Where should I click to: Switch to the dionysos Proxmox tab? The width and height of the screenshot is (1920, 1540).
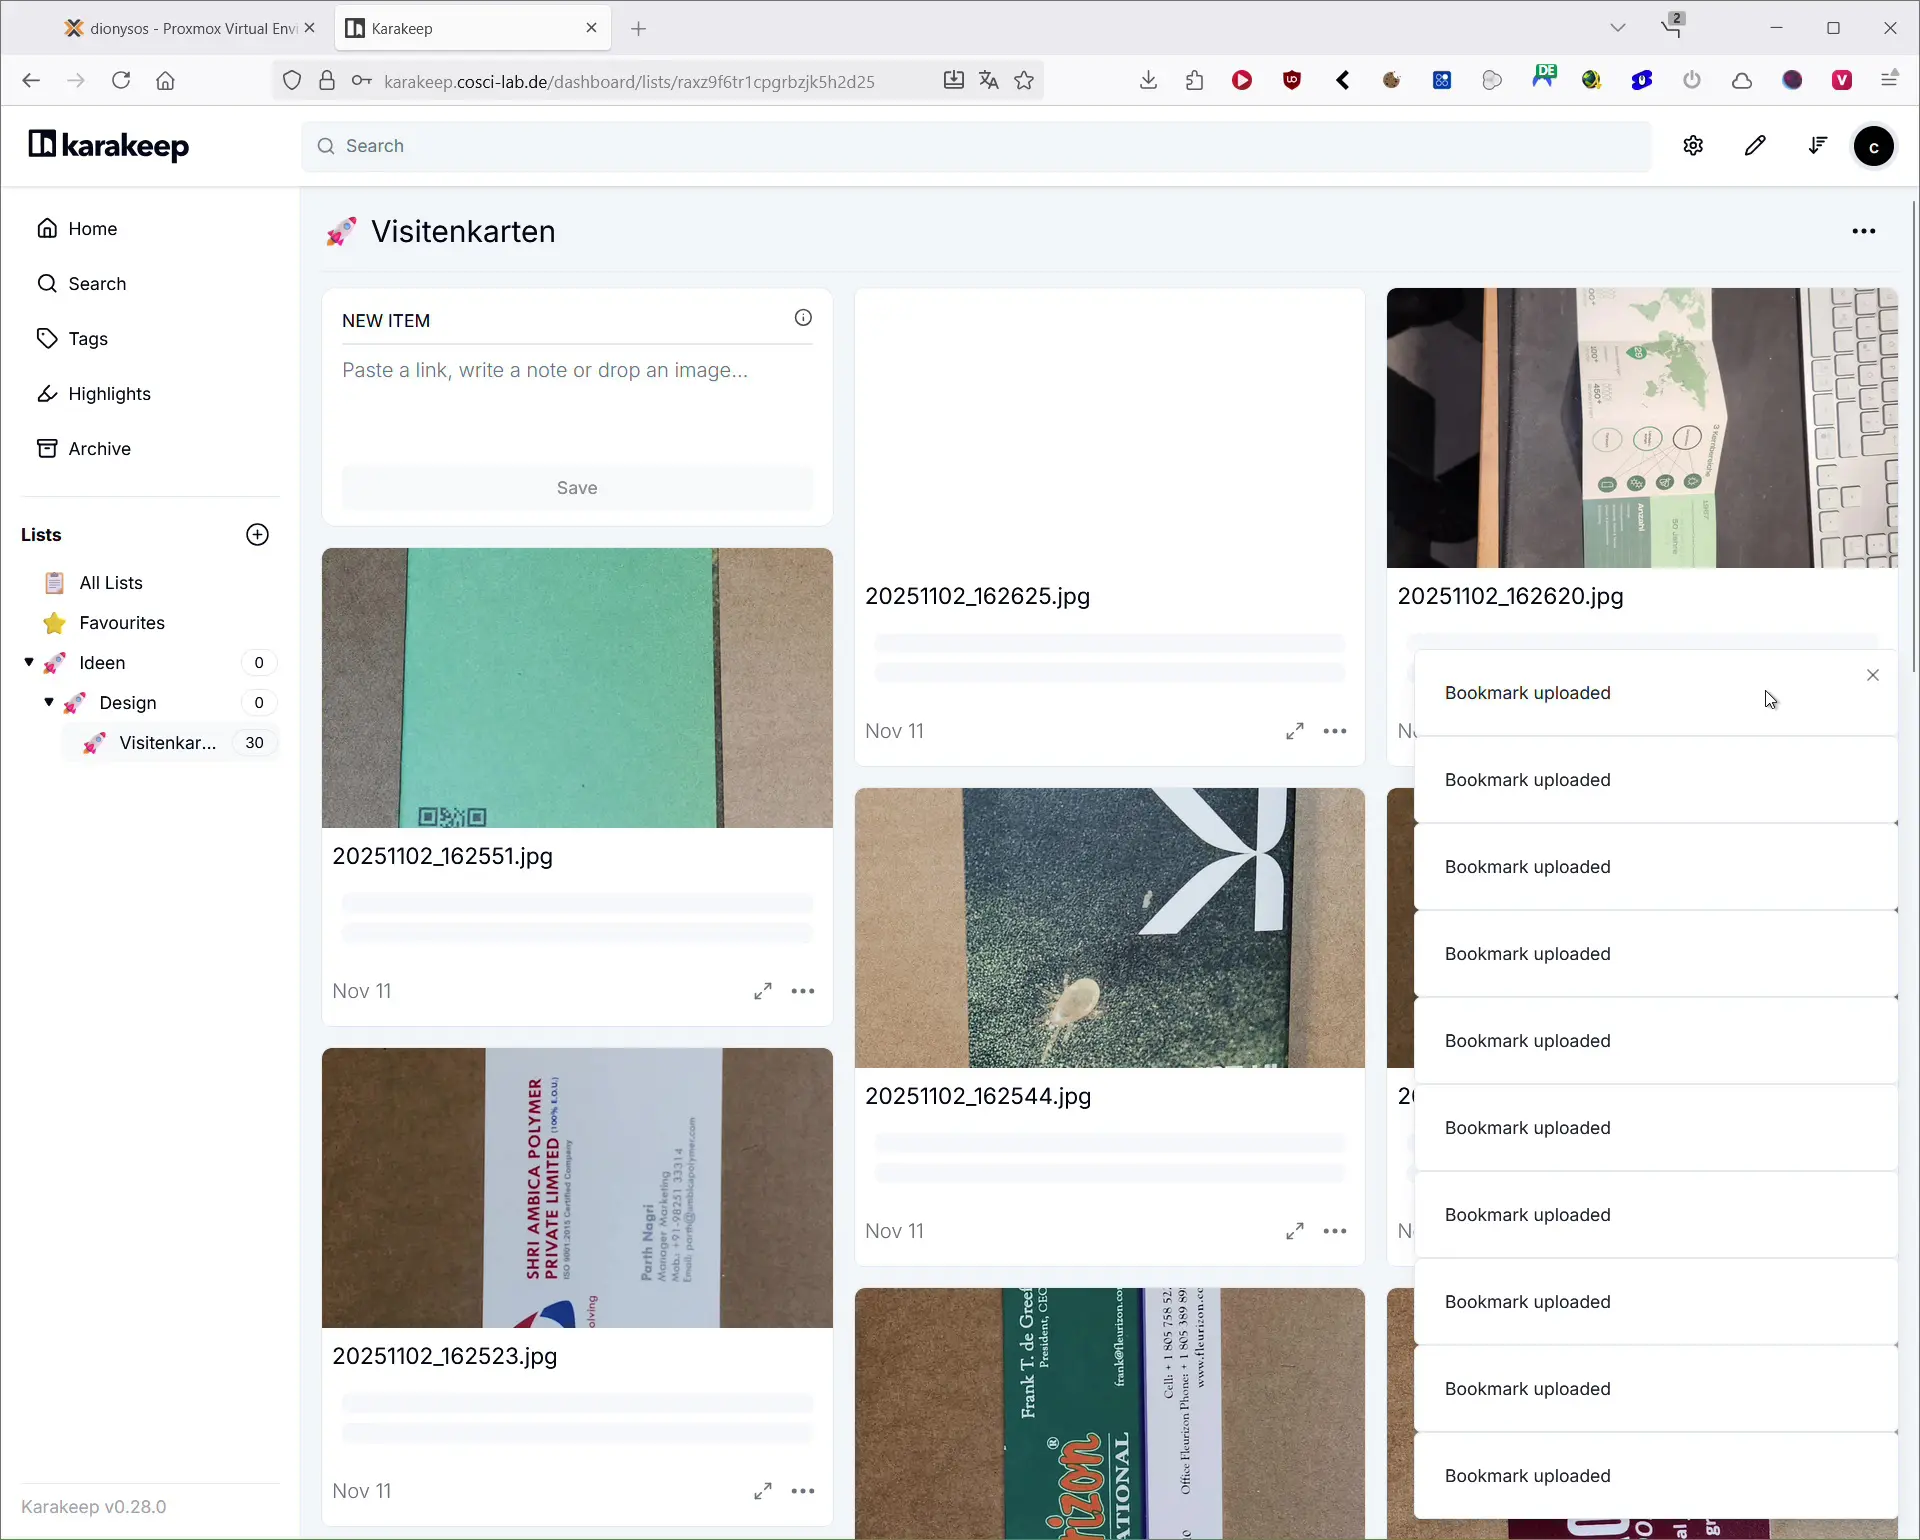190,28
